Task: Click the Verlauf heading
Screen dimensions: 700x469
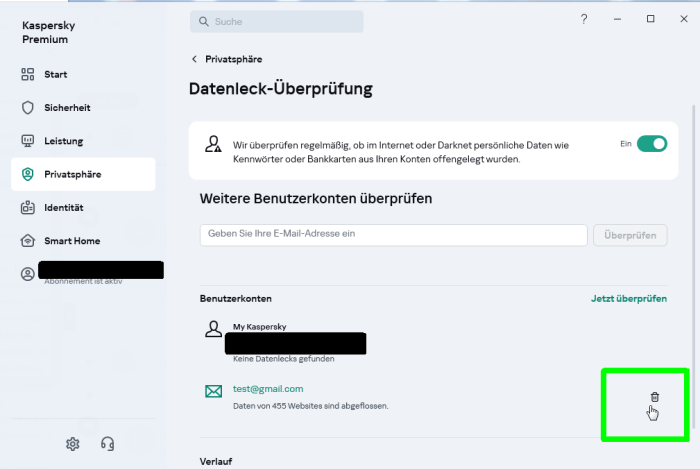Action: (216, 461)
